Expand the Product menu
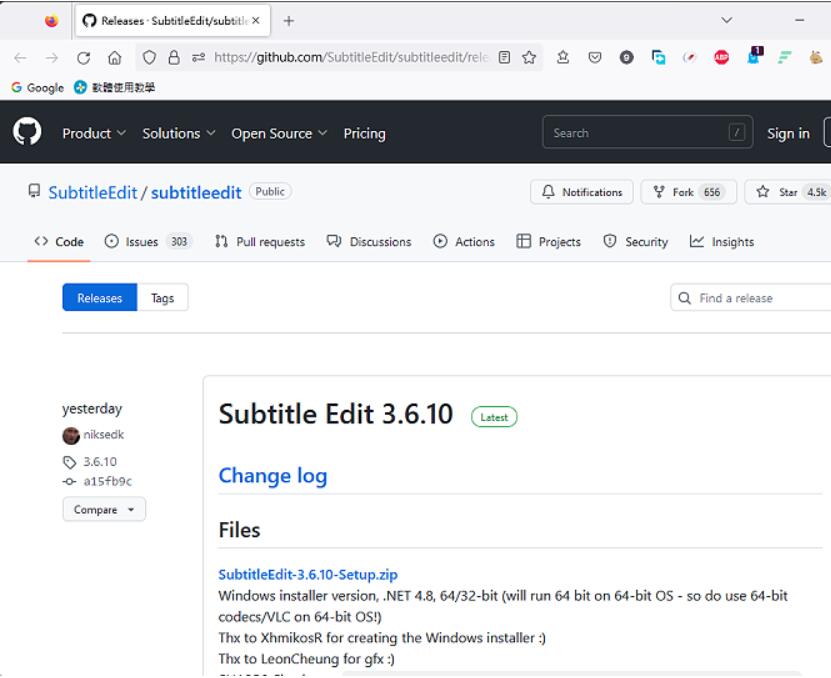The height and width of the screenshot is (678, 831). point(94,133)
